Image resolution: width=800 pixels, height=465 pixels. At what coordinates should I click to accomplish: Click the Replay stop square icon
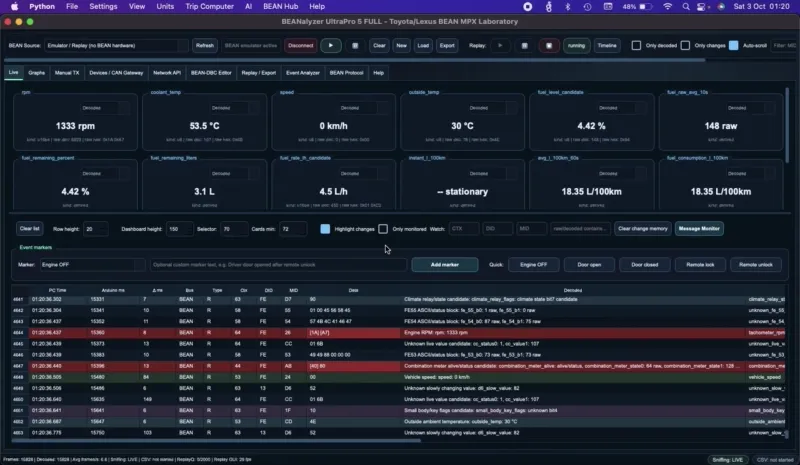(x=524, y=45)
